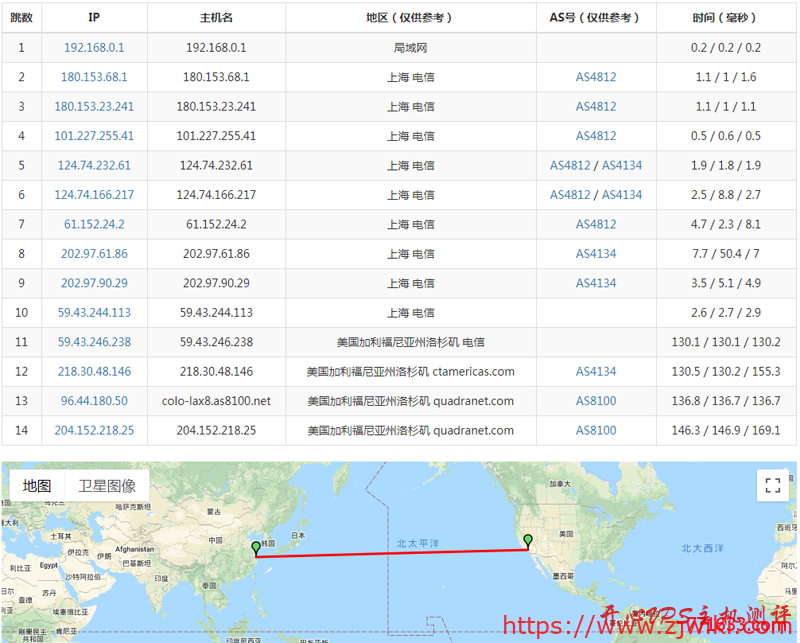Image resolution: width=800 pixels, height=643 pixels.
Task: Open the AS4134 link on hop 5
Action: pos(620,165)
